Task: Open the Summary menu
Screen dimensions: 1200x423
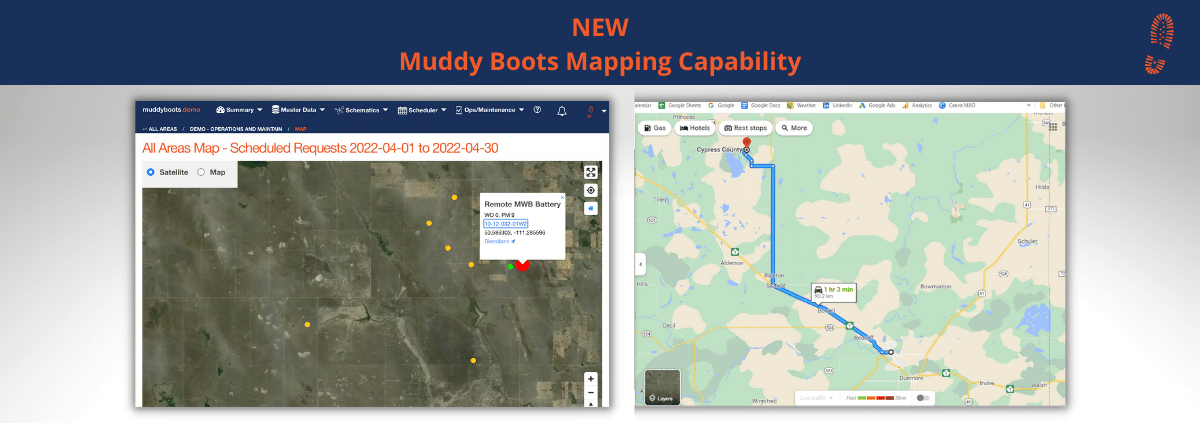Action: [x=239, y=110]
